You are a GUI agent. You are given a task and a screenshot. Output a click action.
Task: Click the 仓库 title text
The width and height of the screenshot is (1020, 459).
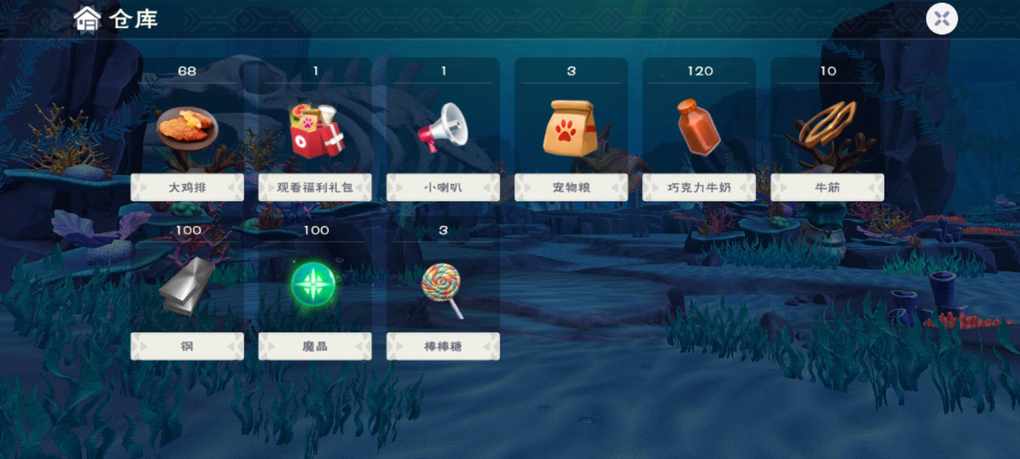point(133,19)
